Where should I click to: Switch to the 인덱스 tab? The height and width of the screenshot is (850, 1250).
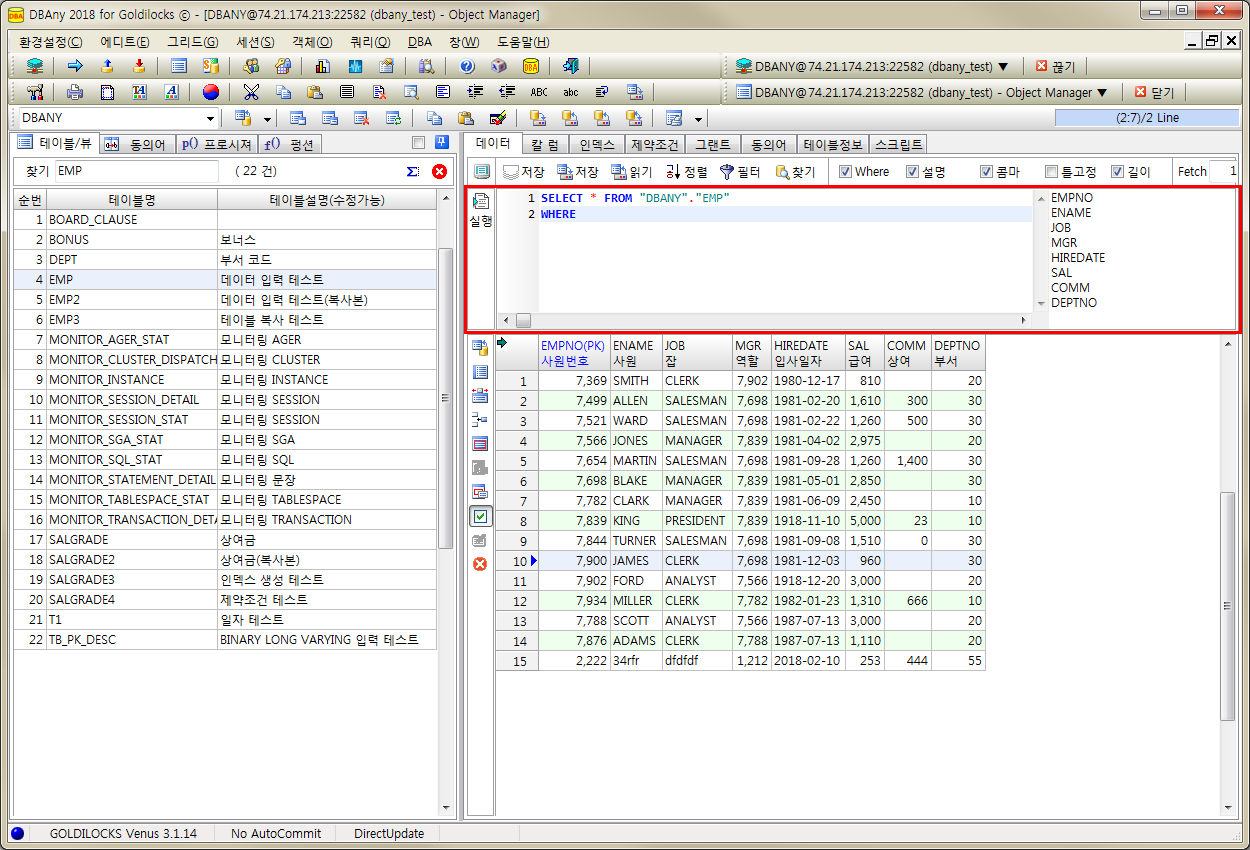click(x=598, y=144)
